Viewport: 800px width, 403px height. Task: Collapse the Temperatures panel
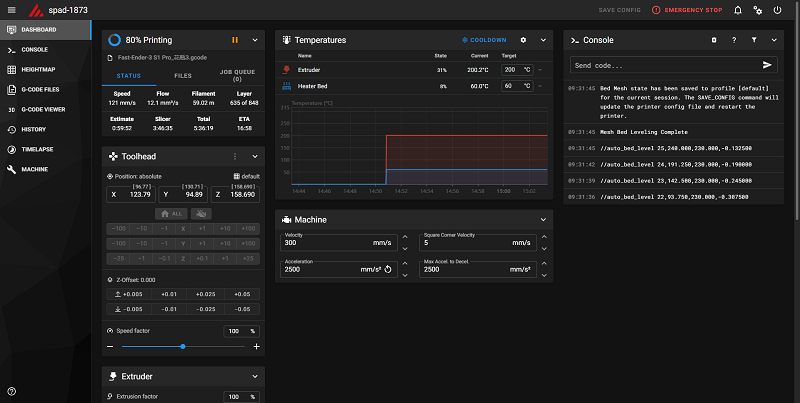[x=543, y=40]
